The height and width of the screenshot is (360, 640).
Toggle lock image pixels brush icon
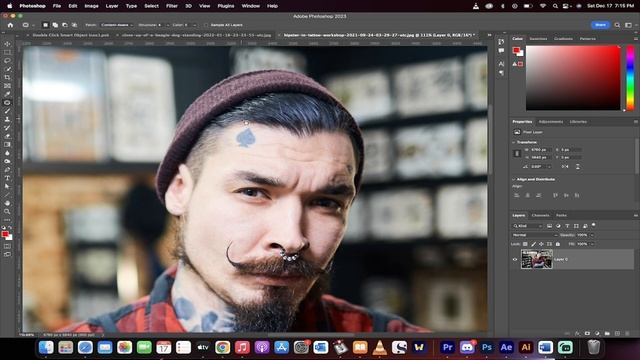pos(533,244)
